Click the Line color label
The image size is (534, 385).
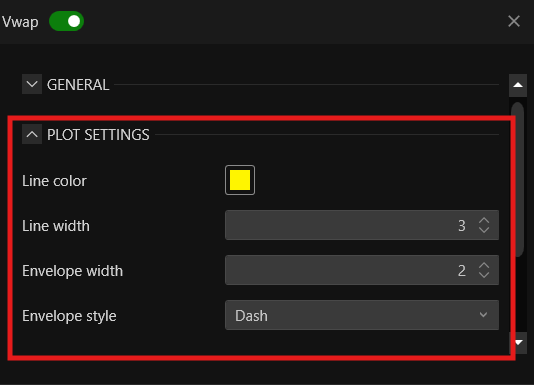click(x=54, y=181)
